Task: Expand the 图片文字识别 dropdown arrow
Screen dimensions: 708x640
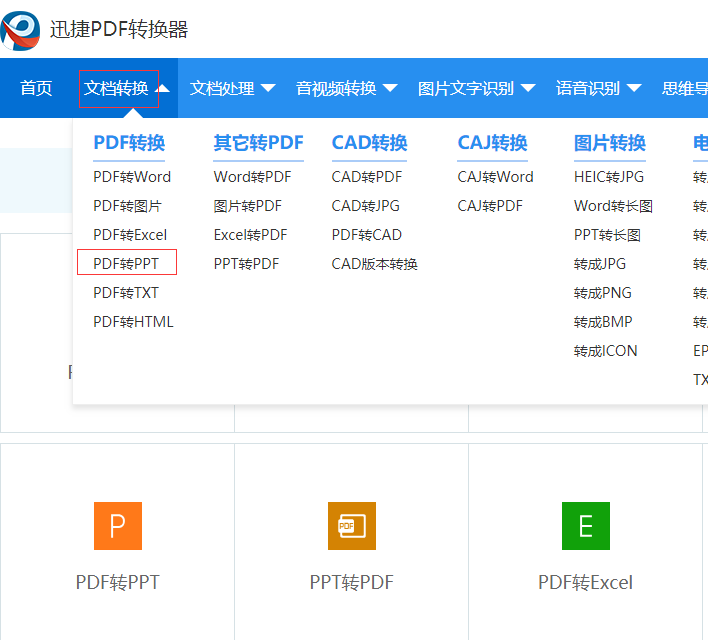Action: click(x=528, y=88)
